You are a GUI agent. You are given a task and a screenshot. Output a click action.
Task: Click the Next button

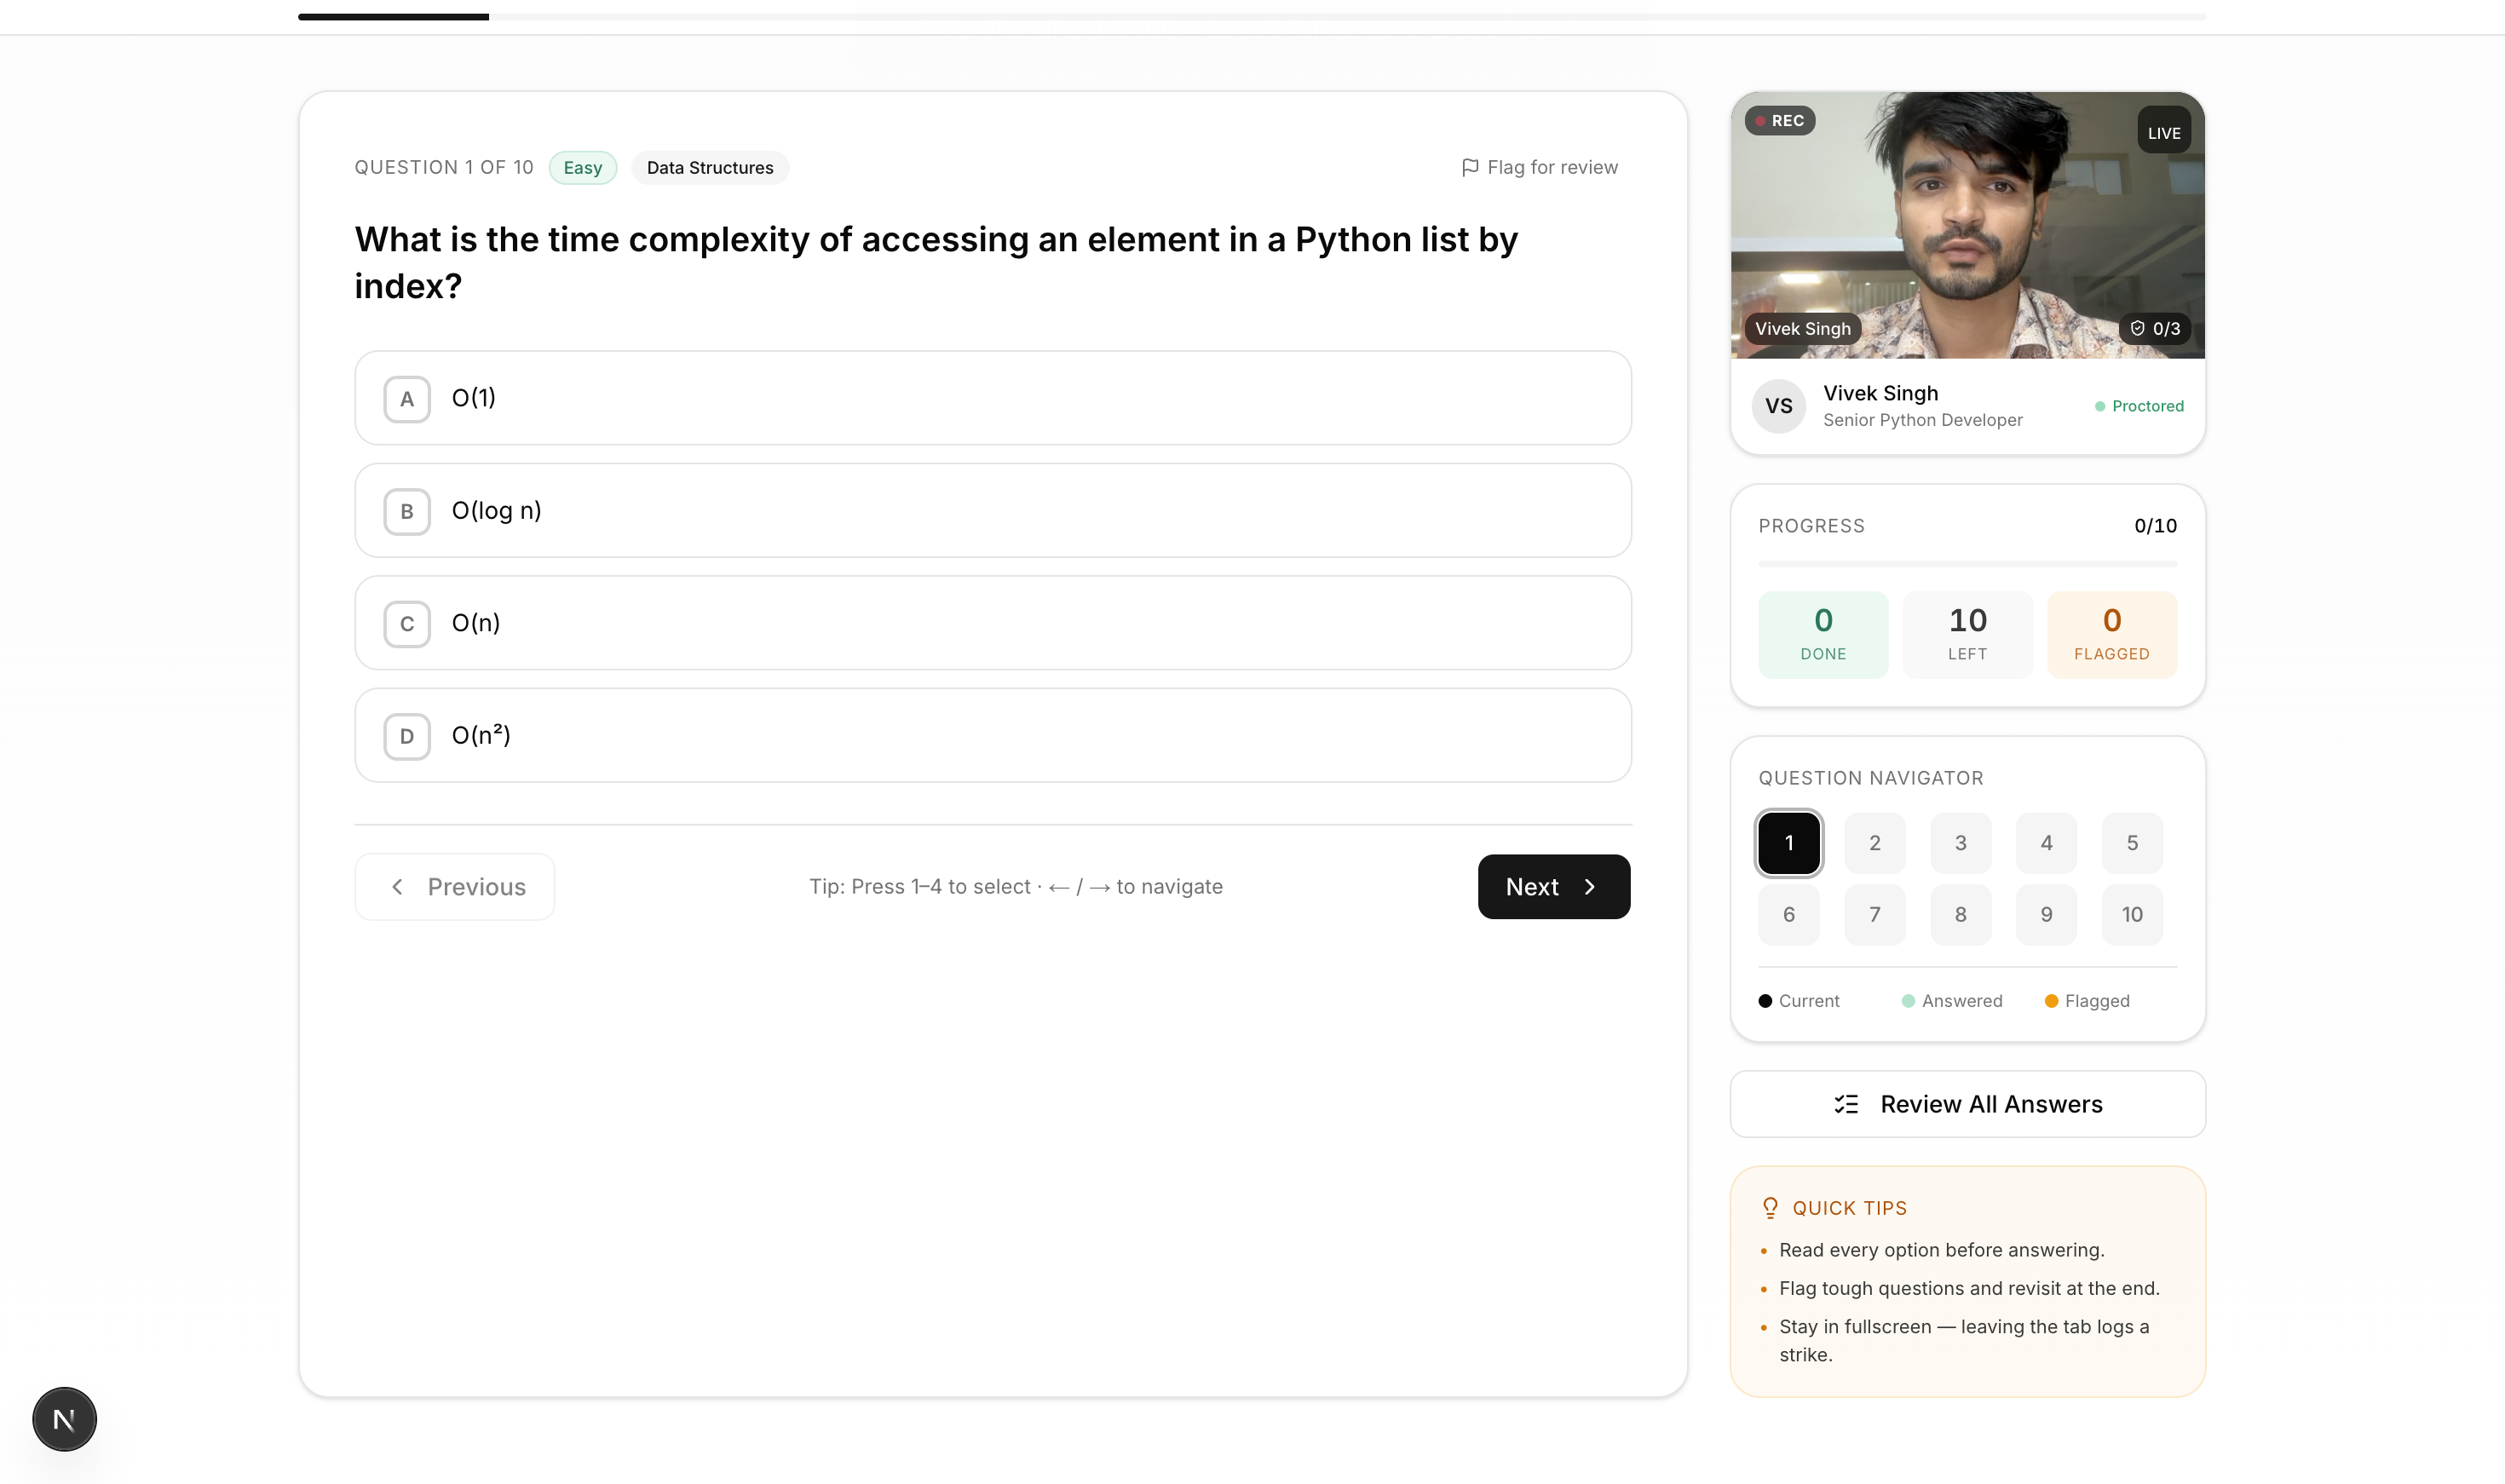pos(1554,887)
